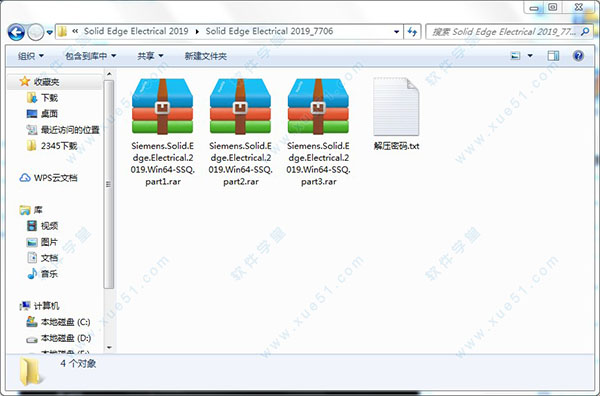Click the navigation pane scrollbar thumb

(109, 184)
